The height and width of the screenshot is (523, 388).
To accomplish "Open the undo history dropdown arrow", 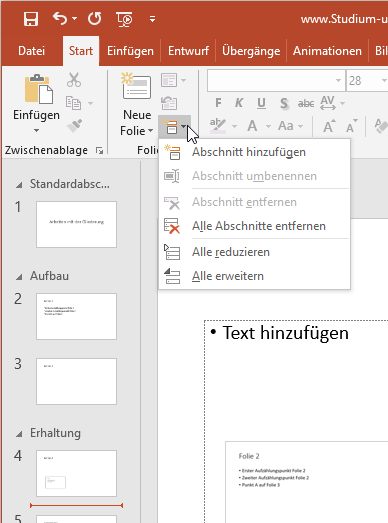I will click(74, 19).
